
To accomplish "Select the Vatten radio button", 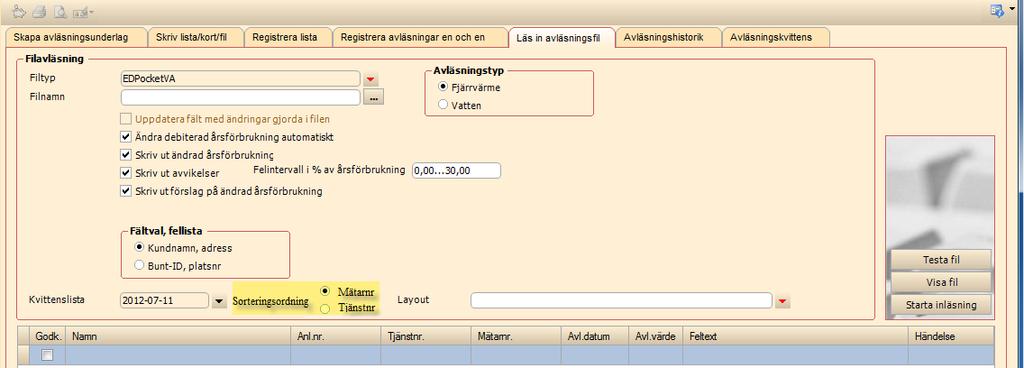I will tap(444, 104).
